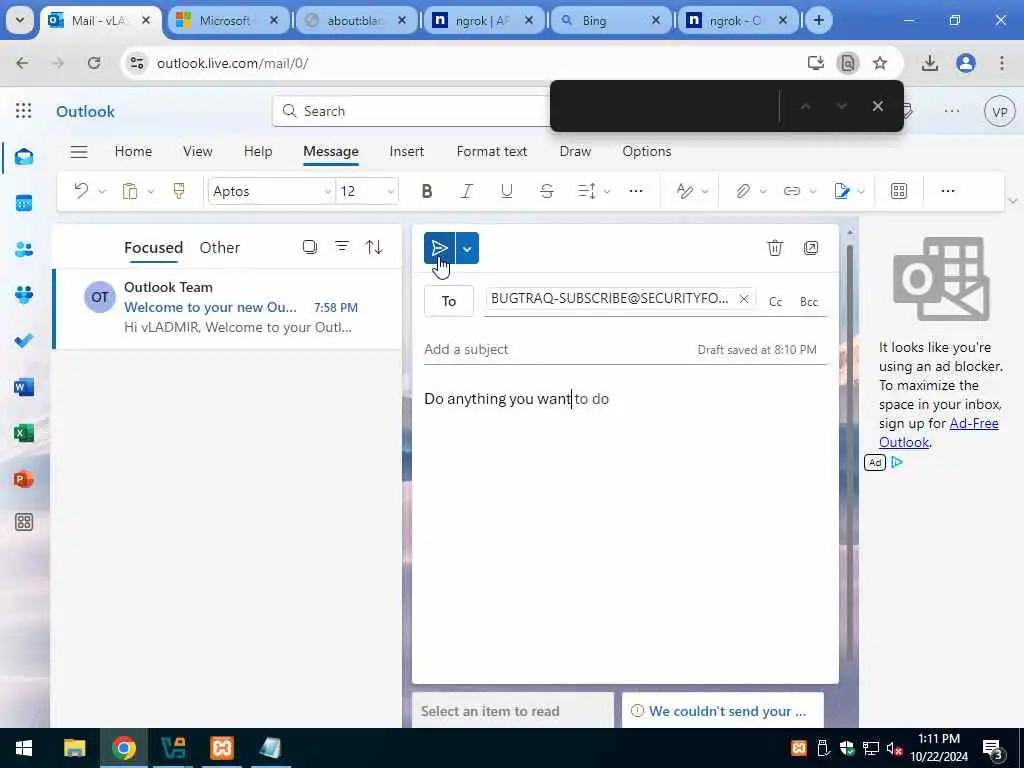Viewport: 1024px width, 768px height.
Task: Click the Insert link icon
Action: point(792,191)
